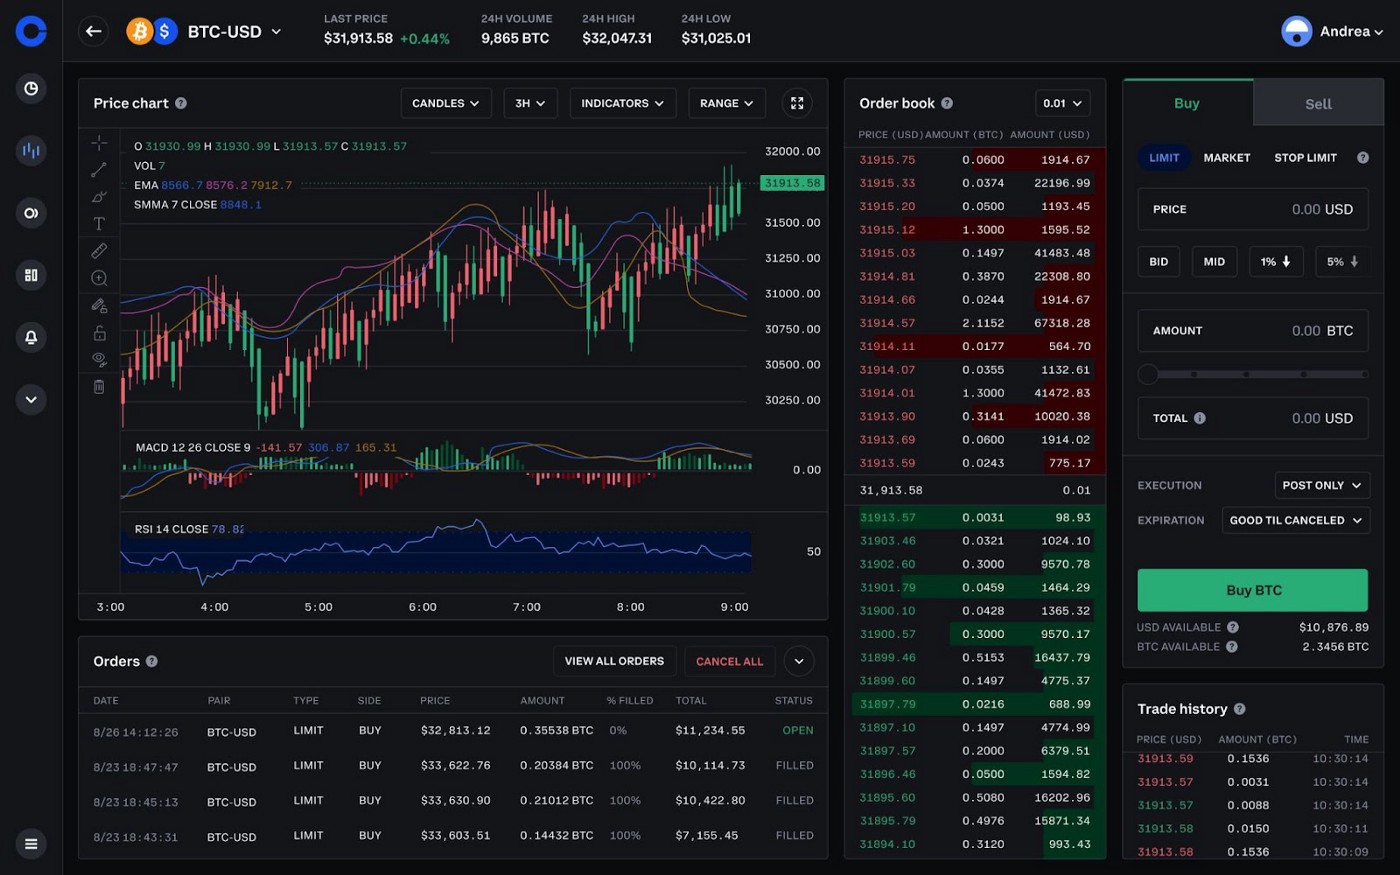Switch to the Sell tab
The height and width of the screenshot is (875, 1400).
click(1317, 103)
